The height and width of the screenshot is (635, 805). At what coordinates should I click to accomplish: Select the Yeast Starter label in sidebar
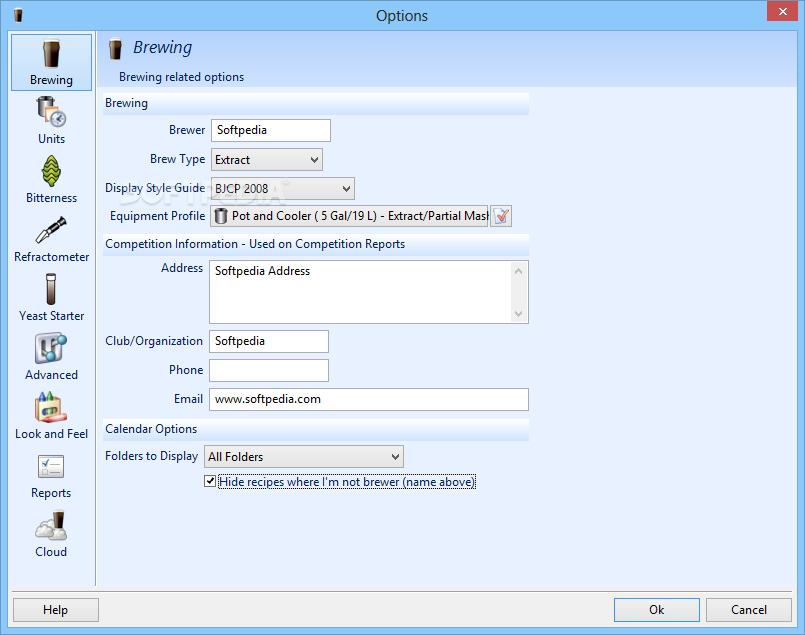tap(51, 316)
